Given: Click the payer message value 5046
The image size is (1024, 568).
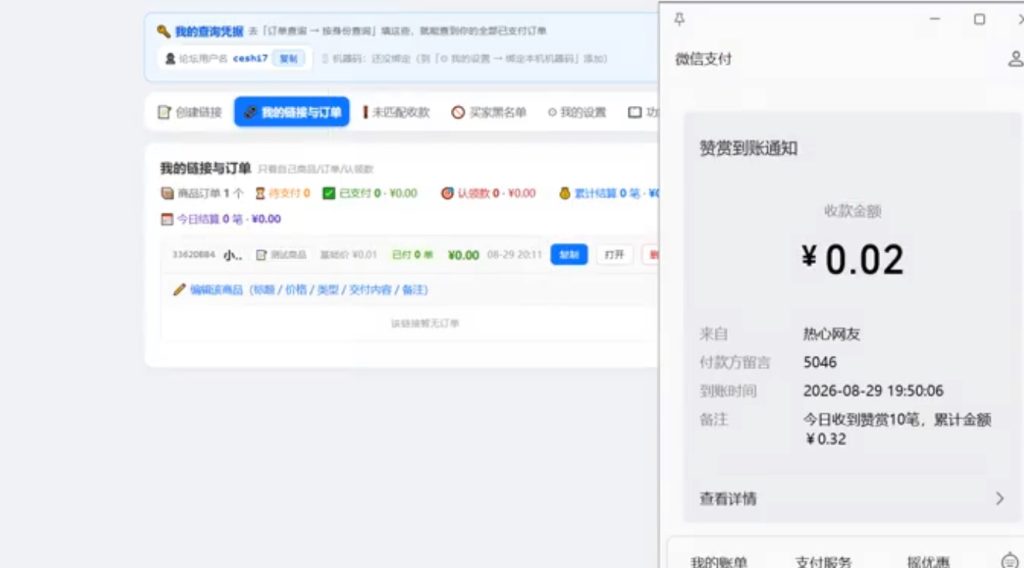Looking at the screenshot, I should pyautogui.click(x=820, y=362).
